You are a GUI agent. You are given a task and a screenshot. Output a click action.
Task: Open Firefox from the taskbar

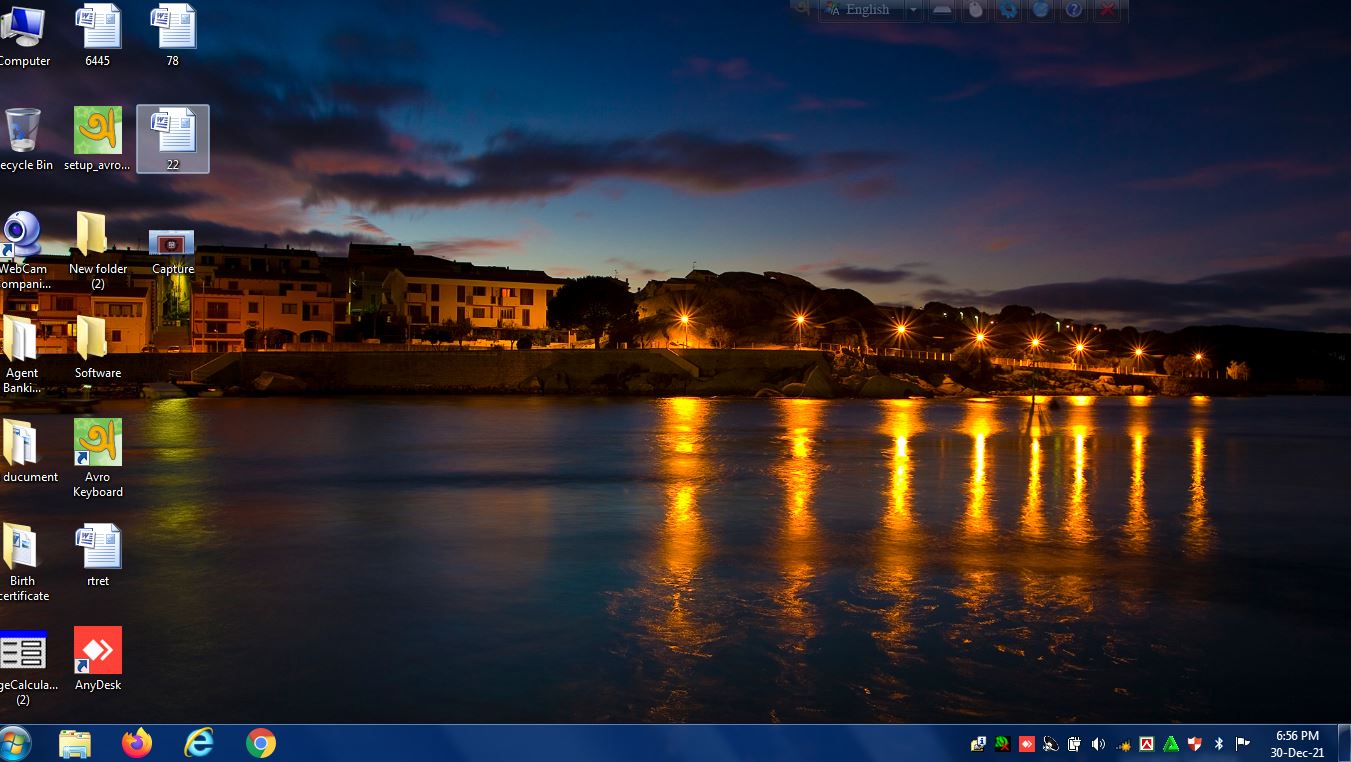pyautogui.click(x=137, y=743)
